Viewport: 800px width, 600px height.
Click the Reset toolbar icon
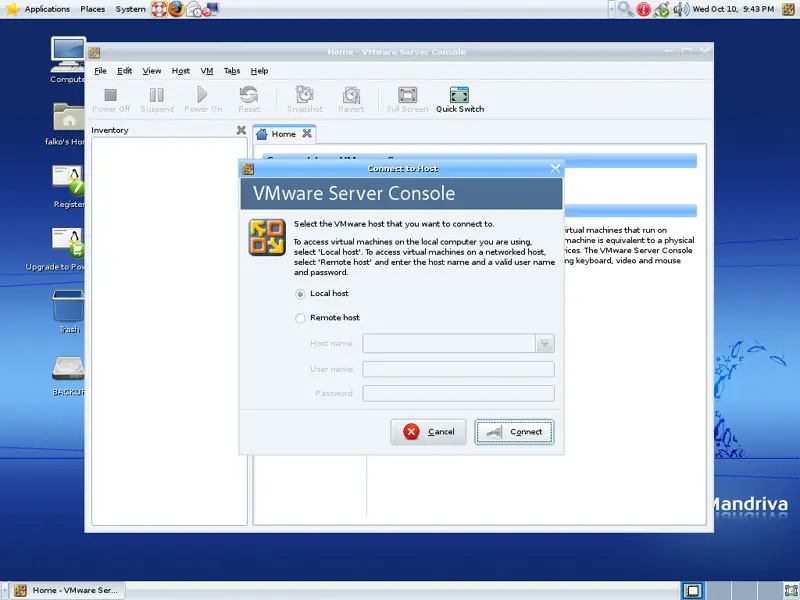pos(249,94)
